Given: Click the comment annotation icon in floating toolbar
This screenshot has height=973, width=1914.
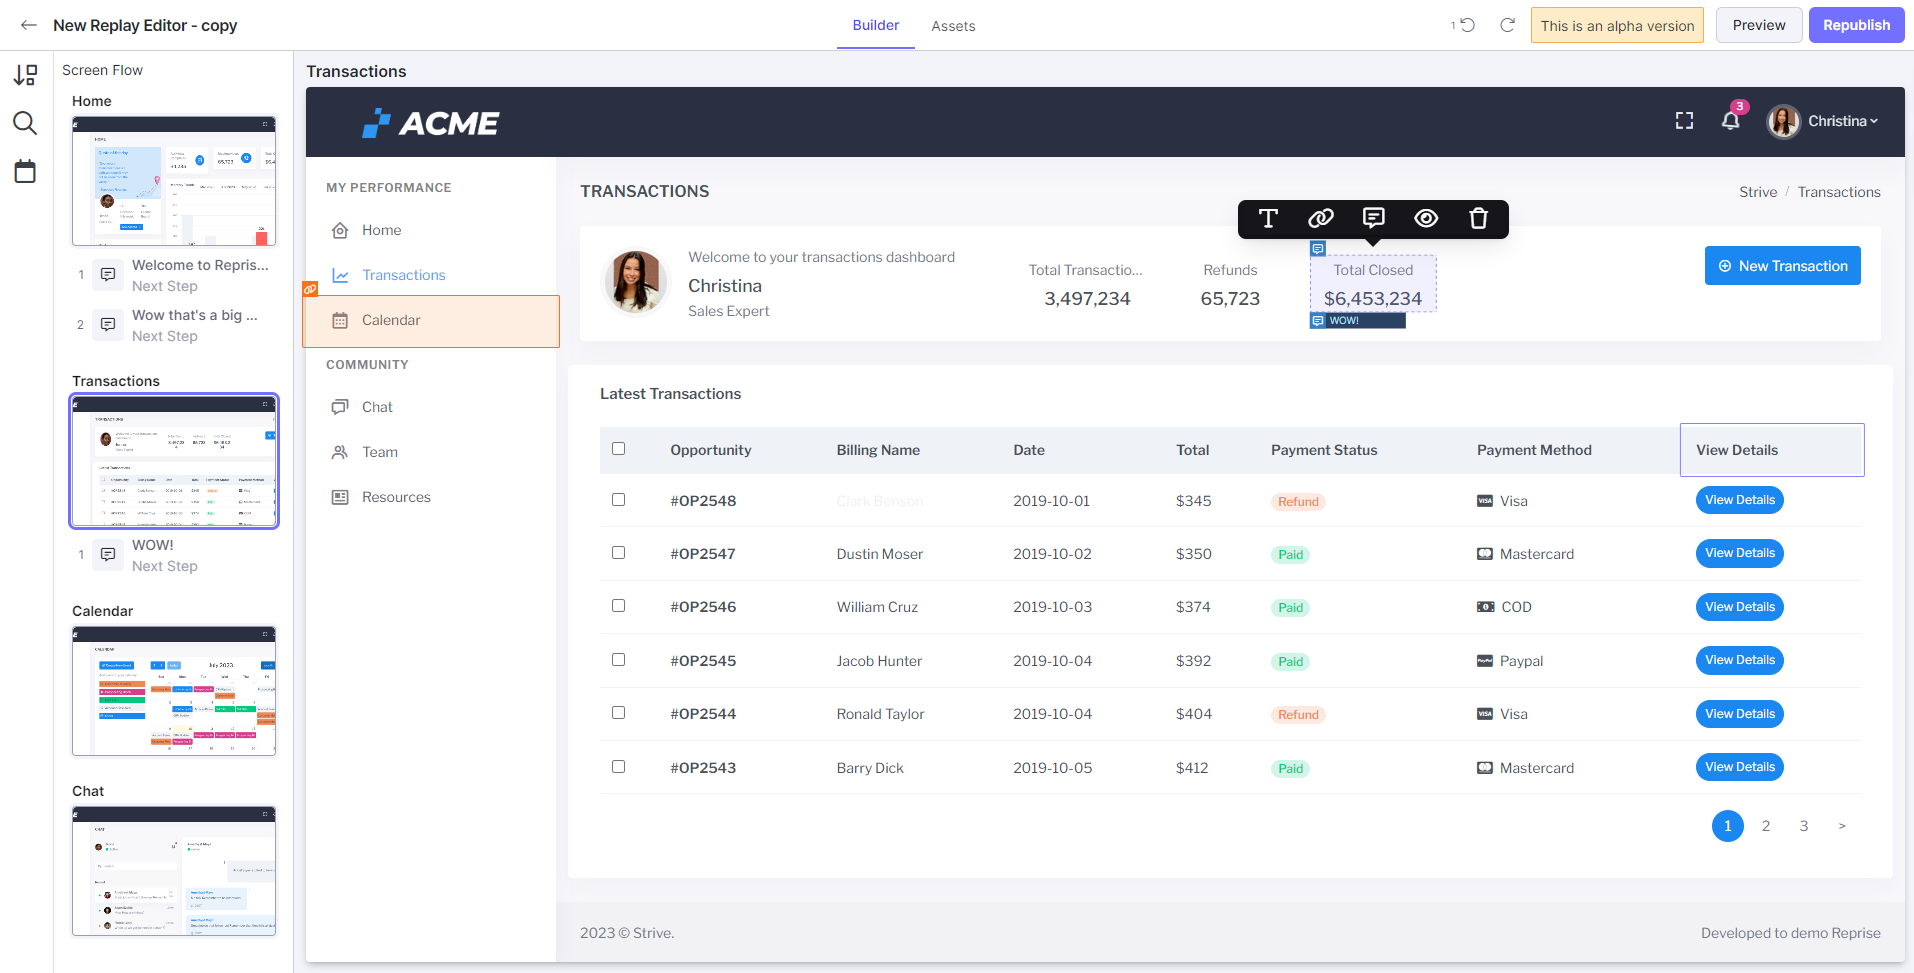Looking at the screenshot, I should (1374, 218).
